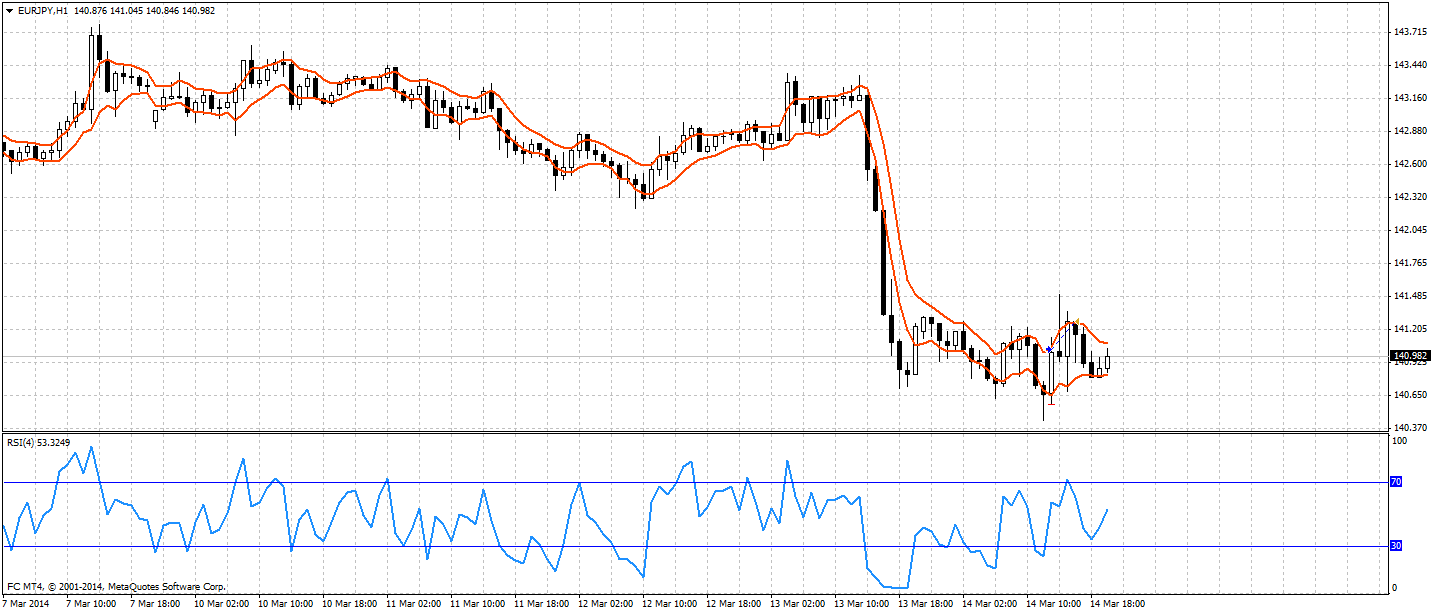Viewport: 1431px width, 612px height.
Task: Click price scale value 143.440
Action: click(x=1409, y=65)
